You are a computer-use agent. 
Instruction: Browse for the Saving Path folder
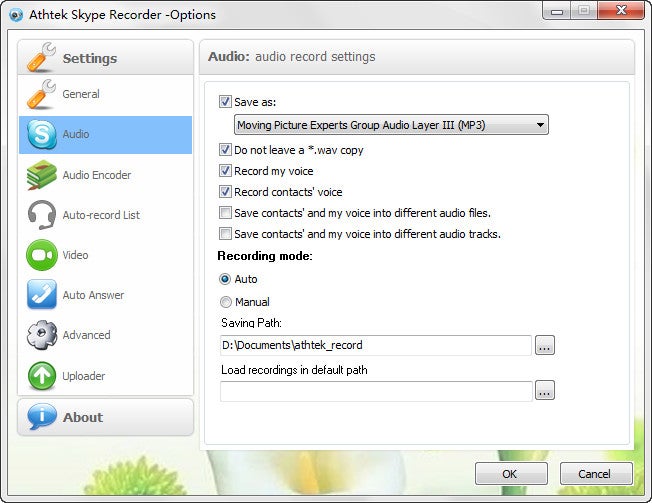[x=545, y=345]
